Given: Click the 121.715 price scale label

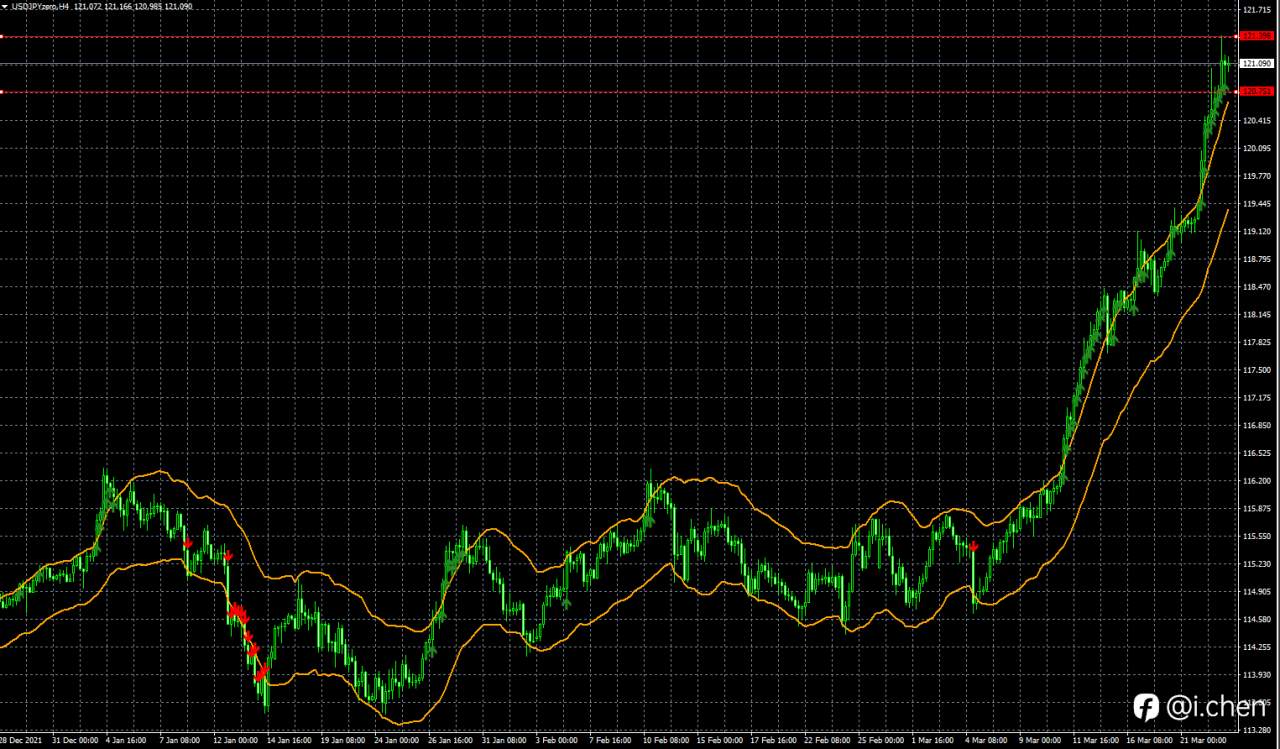Looking at the screenshot, I should 1256,10.
